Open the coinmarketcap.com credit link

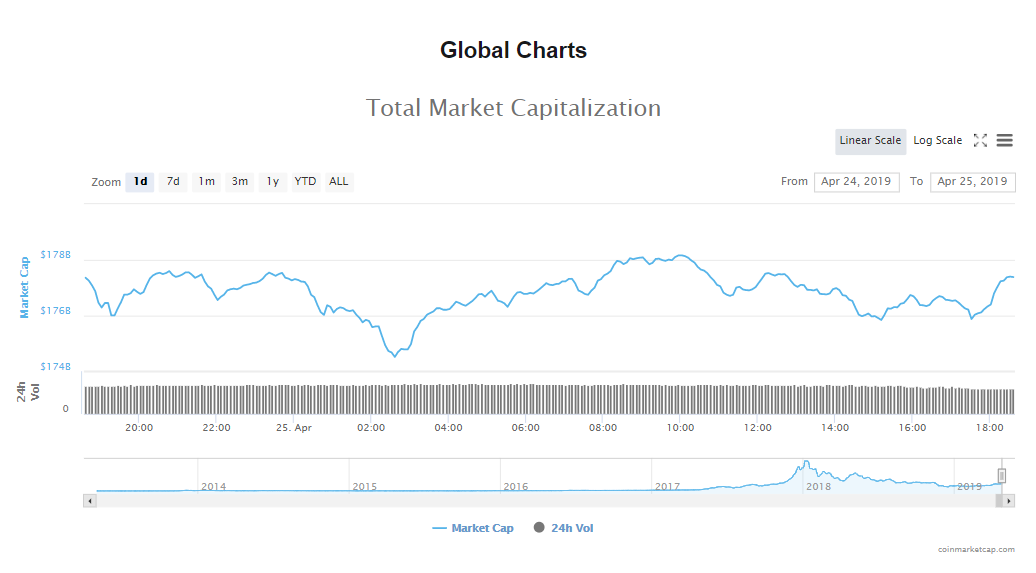[x=976, y=549]
